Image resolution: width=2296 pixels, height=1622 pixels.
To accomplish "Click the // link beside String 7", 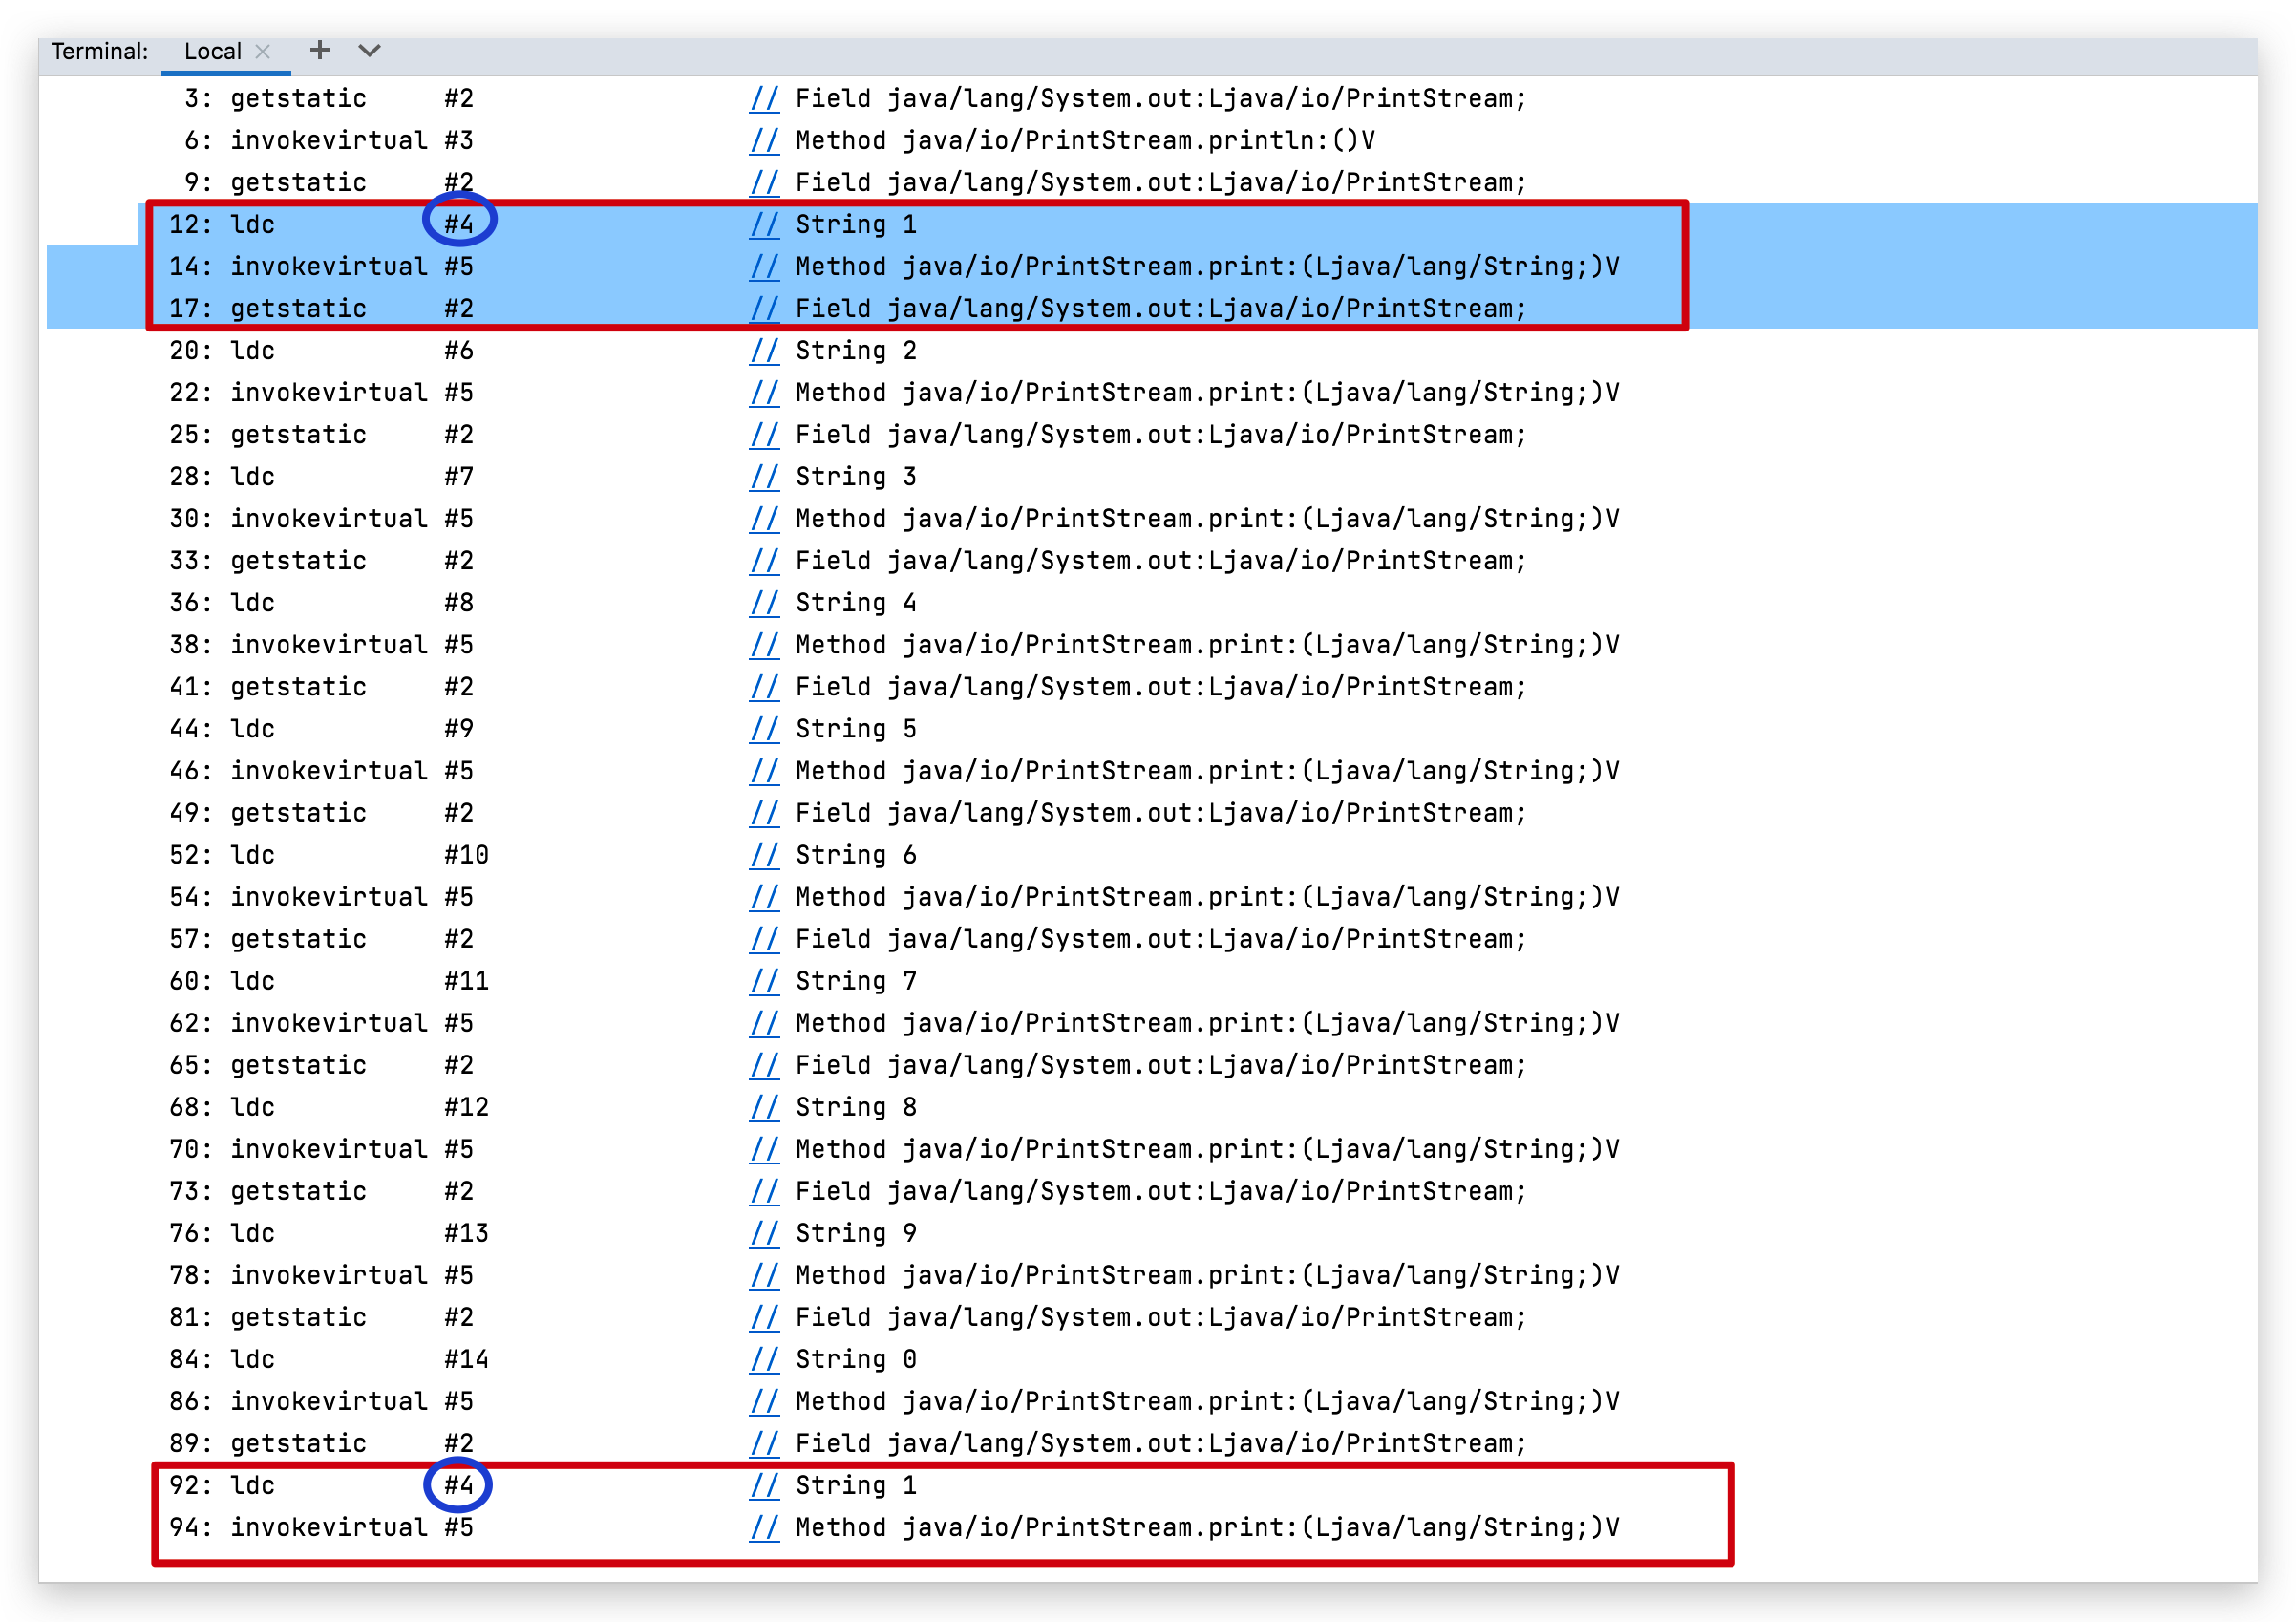I will [764, 981].
